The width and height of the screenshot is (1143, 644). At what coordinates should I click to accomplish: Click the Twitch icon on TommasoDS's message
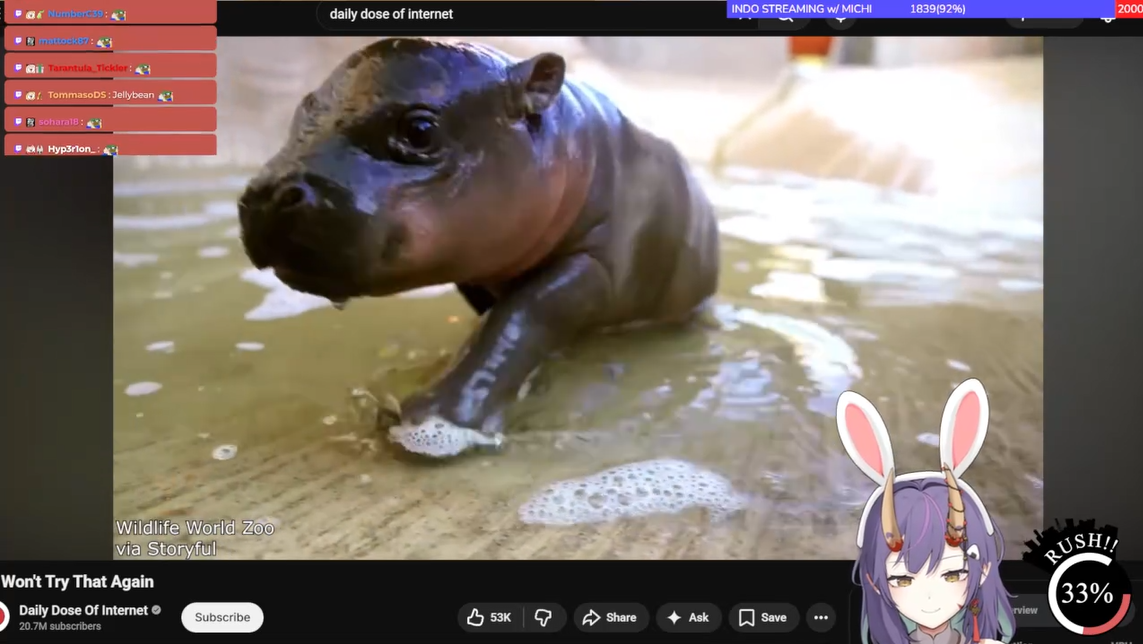coord(18,95)
